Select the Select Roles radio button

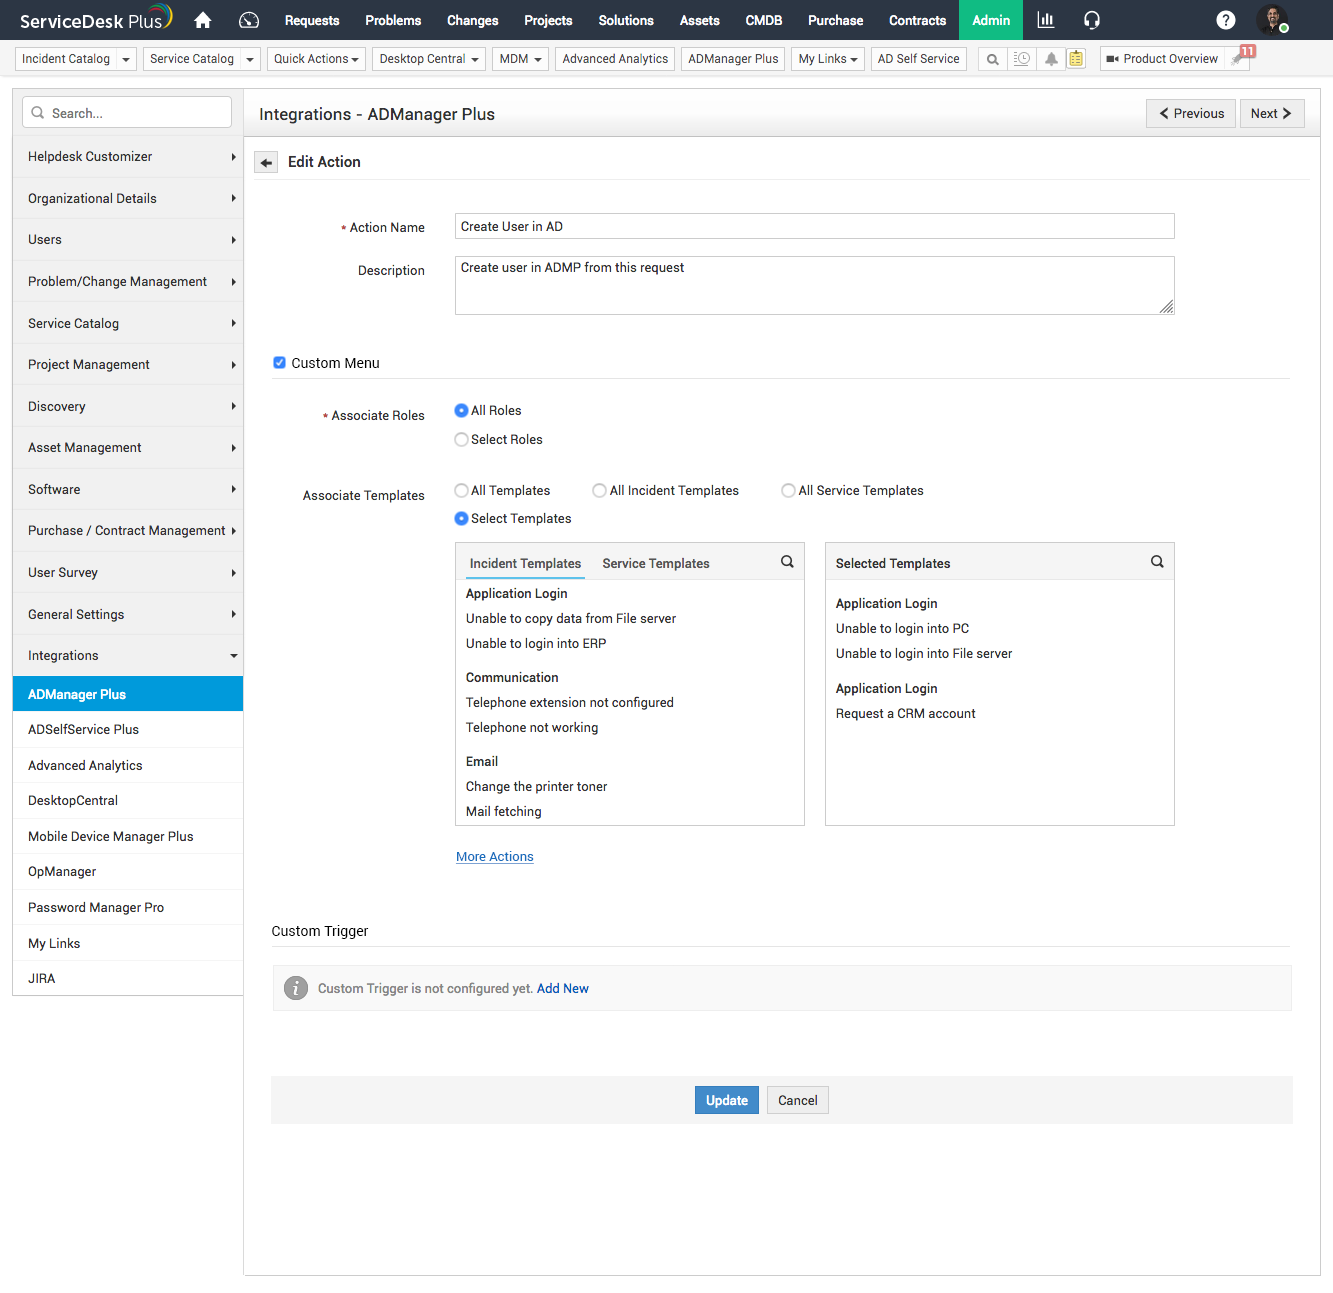(x=461, y=440)
